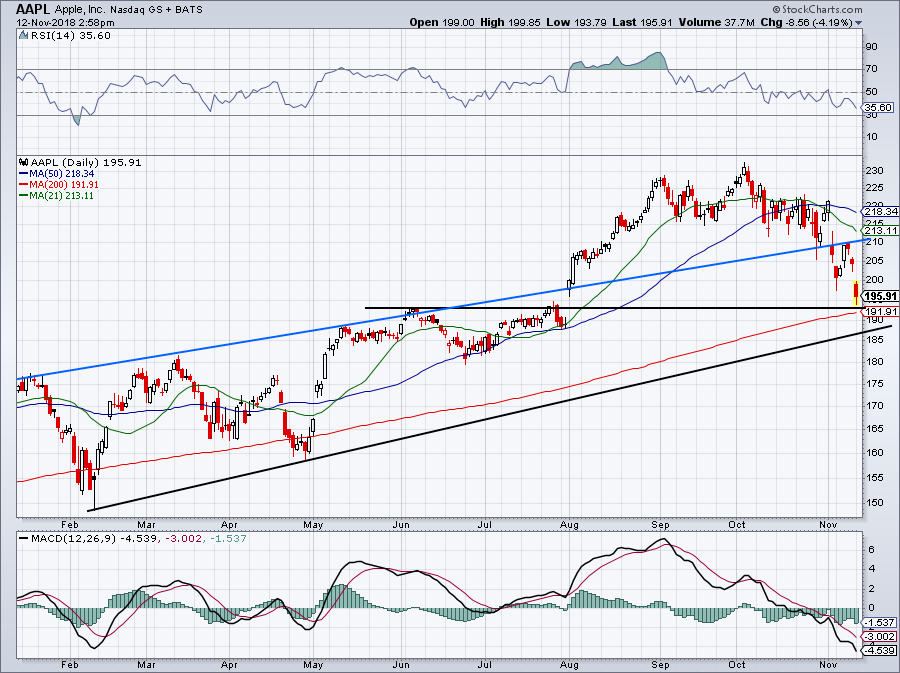The height and width of the screenshot is (673, 900).
Task: Click the black MACD legend line marker
Action: click(x=23, y=539)
